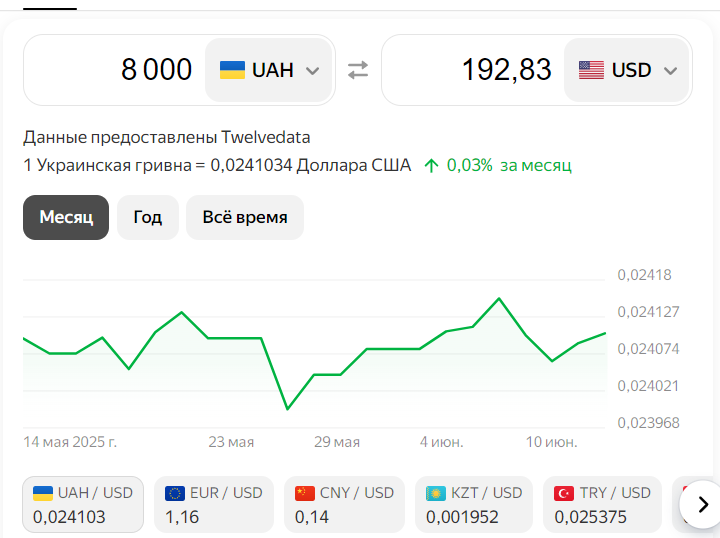This screenshot has height=538, width=720.
Task: Click the 0,03% за месяц change text
Action: (x=509, y=165)
